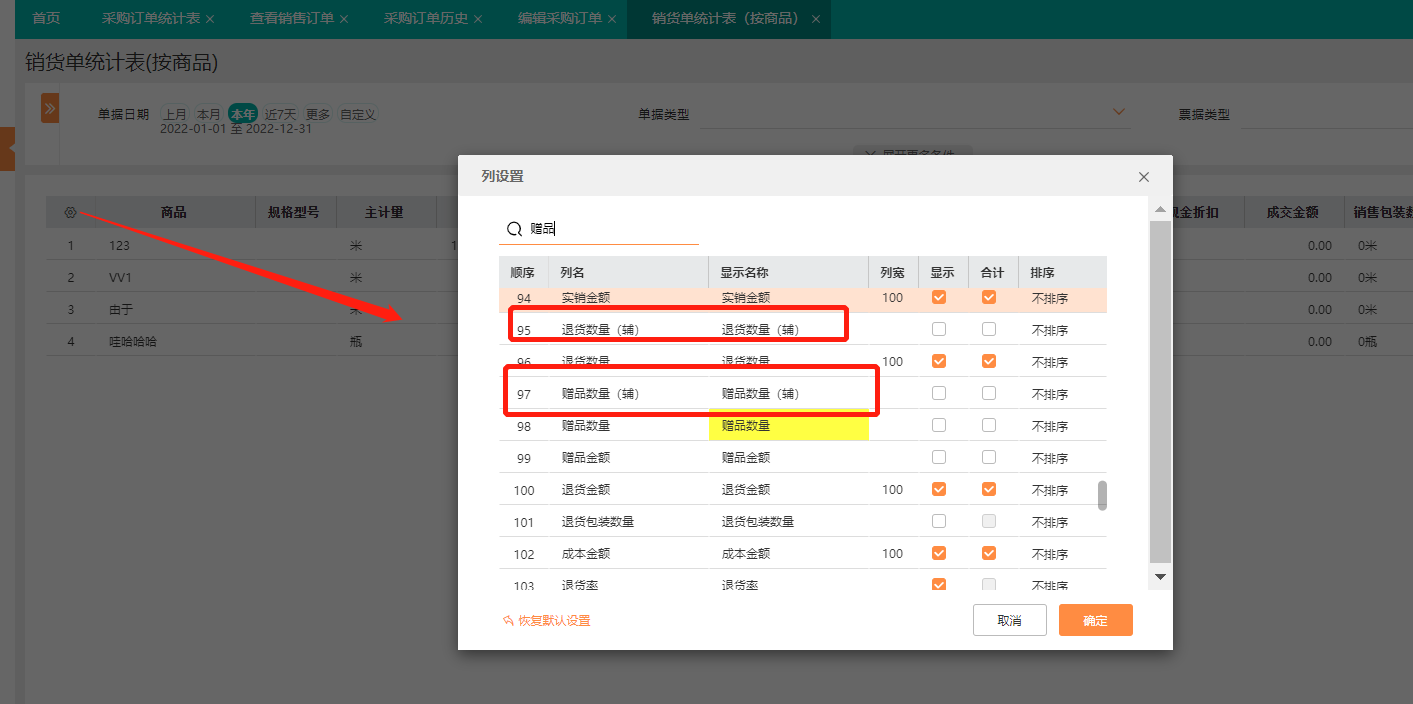Enable 显示 checkbox for 赠品数量（辅） row
This screenshot has height=704, width=1413.
[x=939, y=393]
